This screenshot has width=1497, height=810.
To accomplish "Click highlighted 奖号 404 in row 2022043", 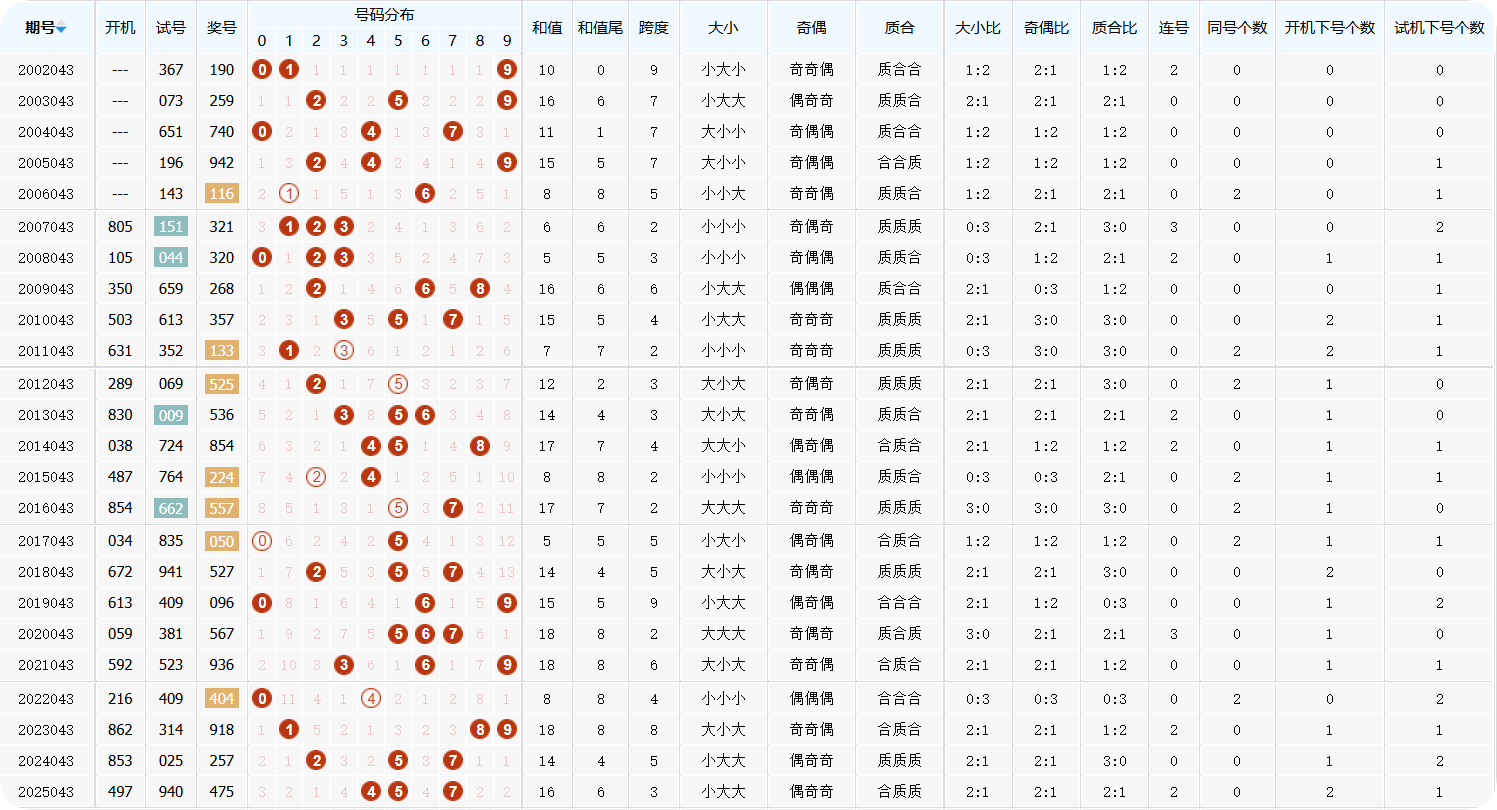I will (x=222, y=699).
